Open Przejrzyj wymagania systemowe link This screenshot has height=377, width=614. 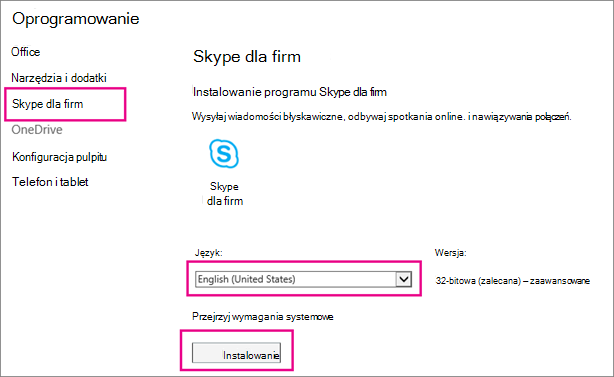pyautogui.click(x=263, y=317)
